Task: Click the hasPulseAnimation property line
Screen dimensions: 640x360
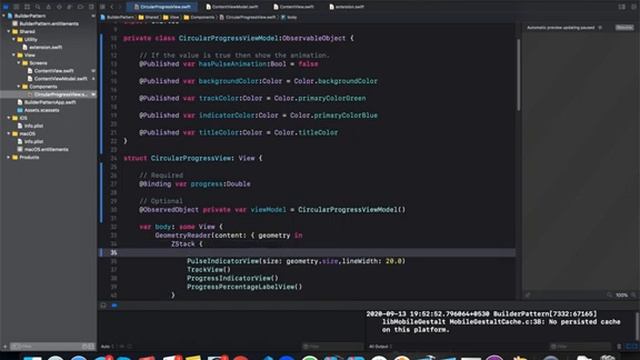Action: click(229, 64)
